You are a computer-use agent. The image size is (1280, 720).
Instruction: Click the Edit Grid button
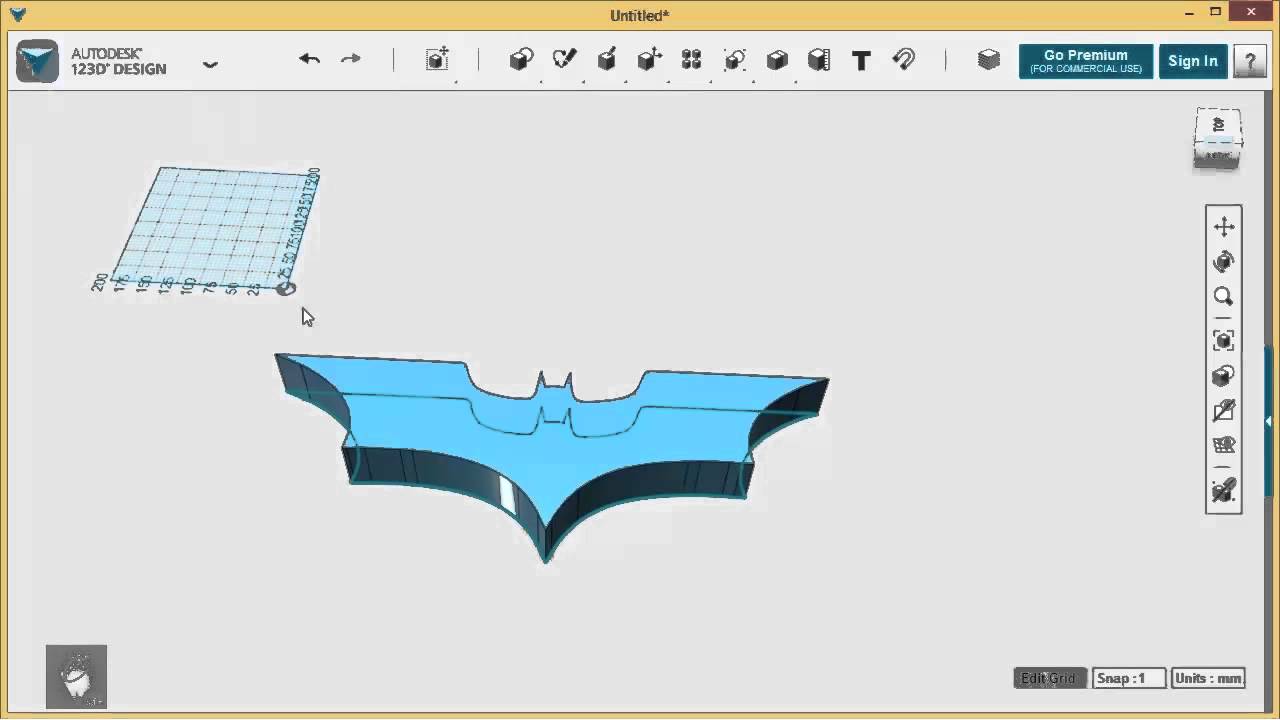(1049, 678)
